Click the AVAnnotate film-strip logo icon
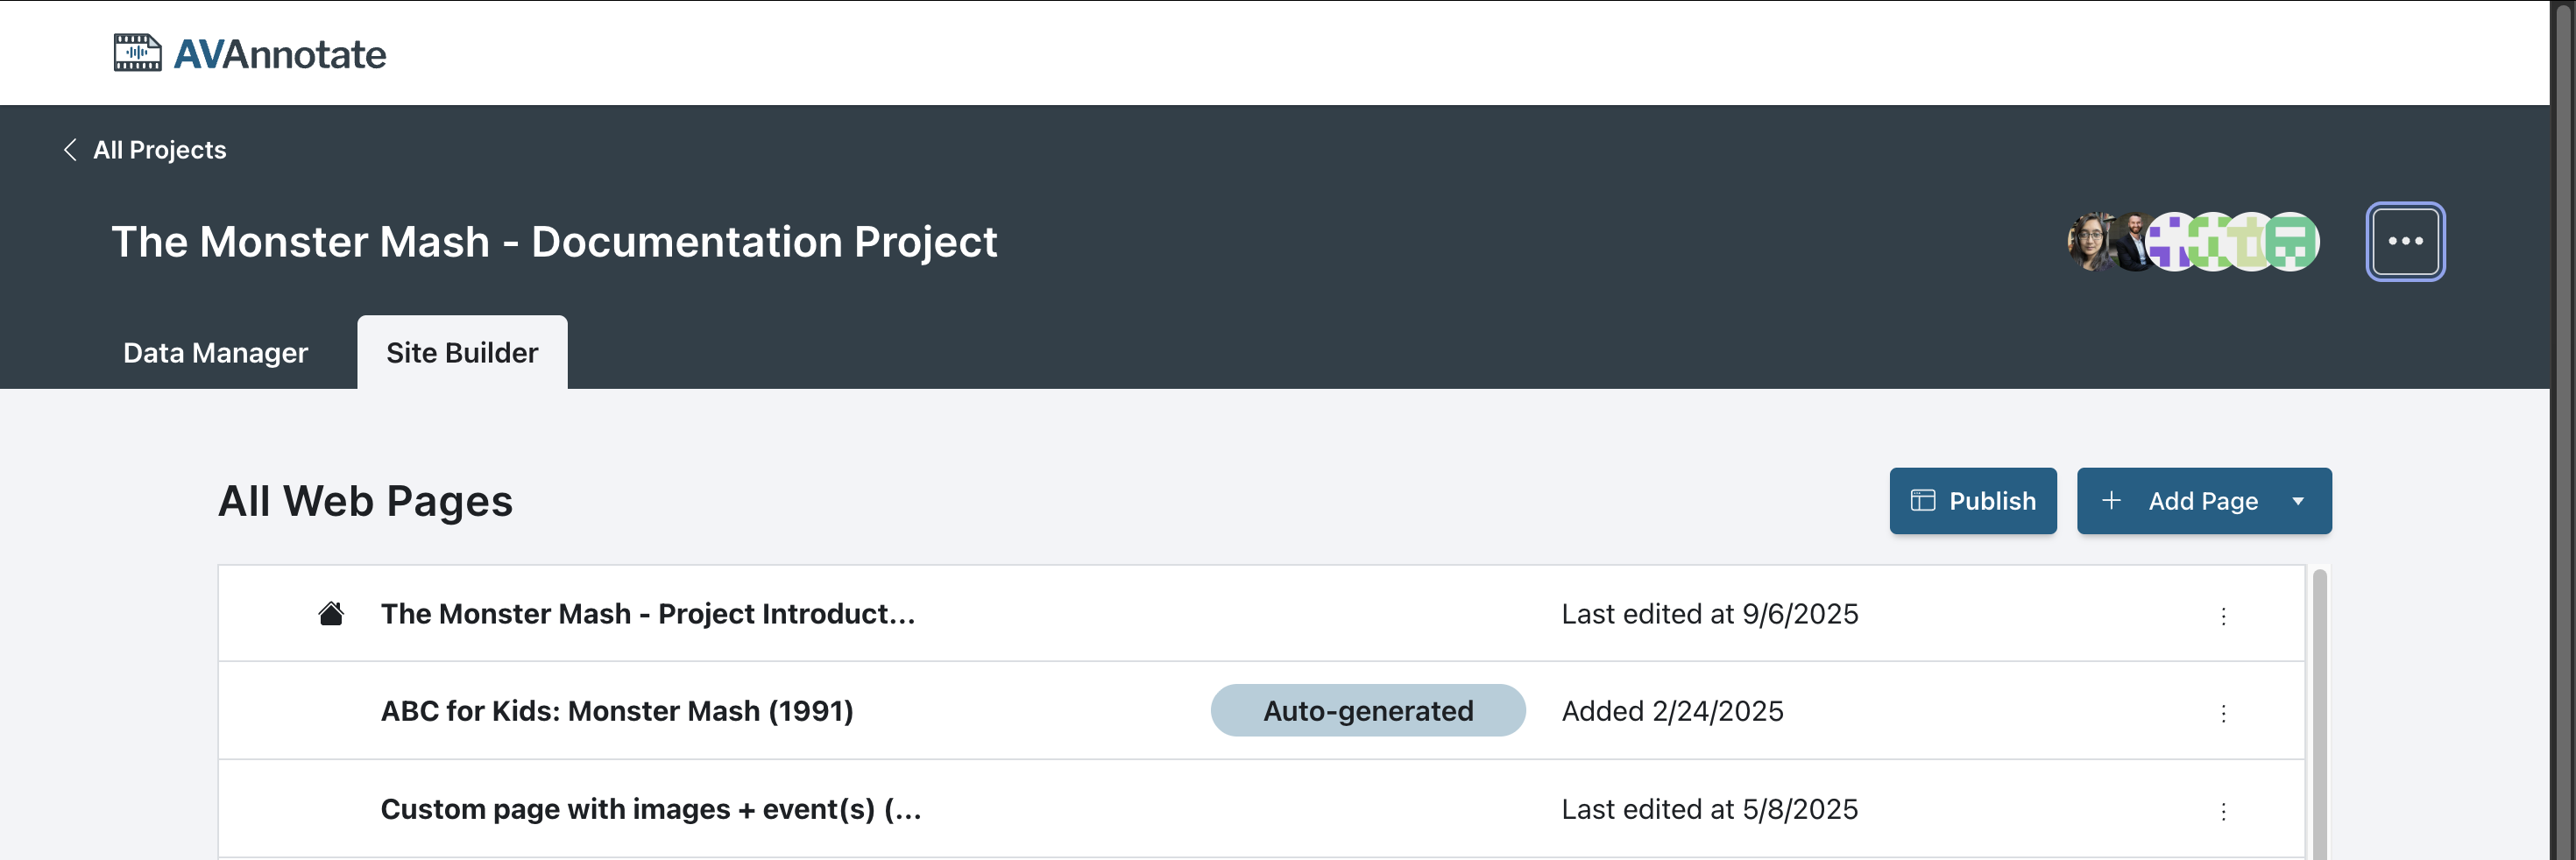 tap(137, 53)
